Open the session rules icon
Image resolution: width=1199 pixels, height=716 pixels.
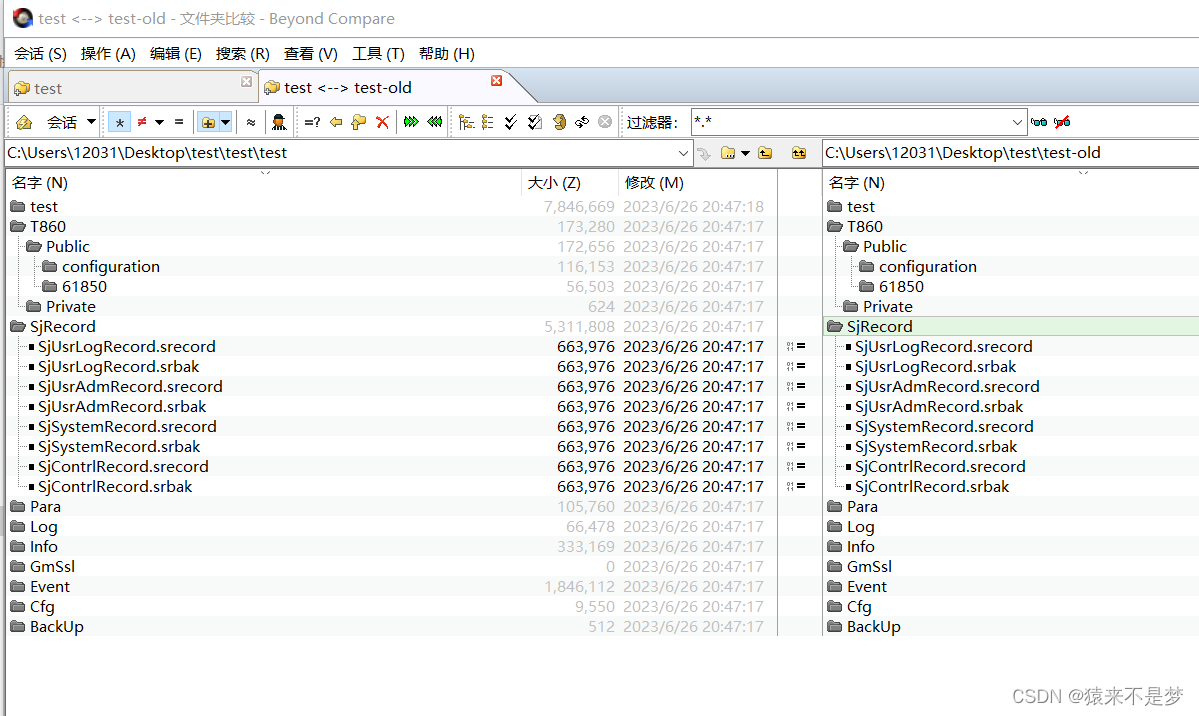[280, 121]
